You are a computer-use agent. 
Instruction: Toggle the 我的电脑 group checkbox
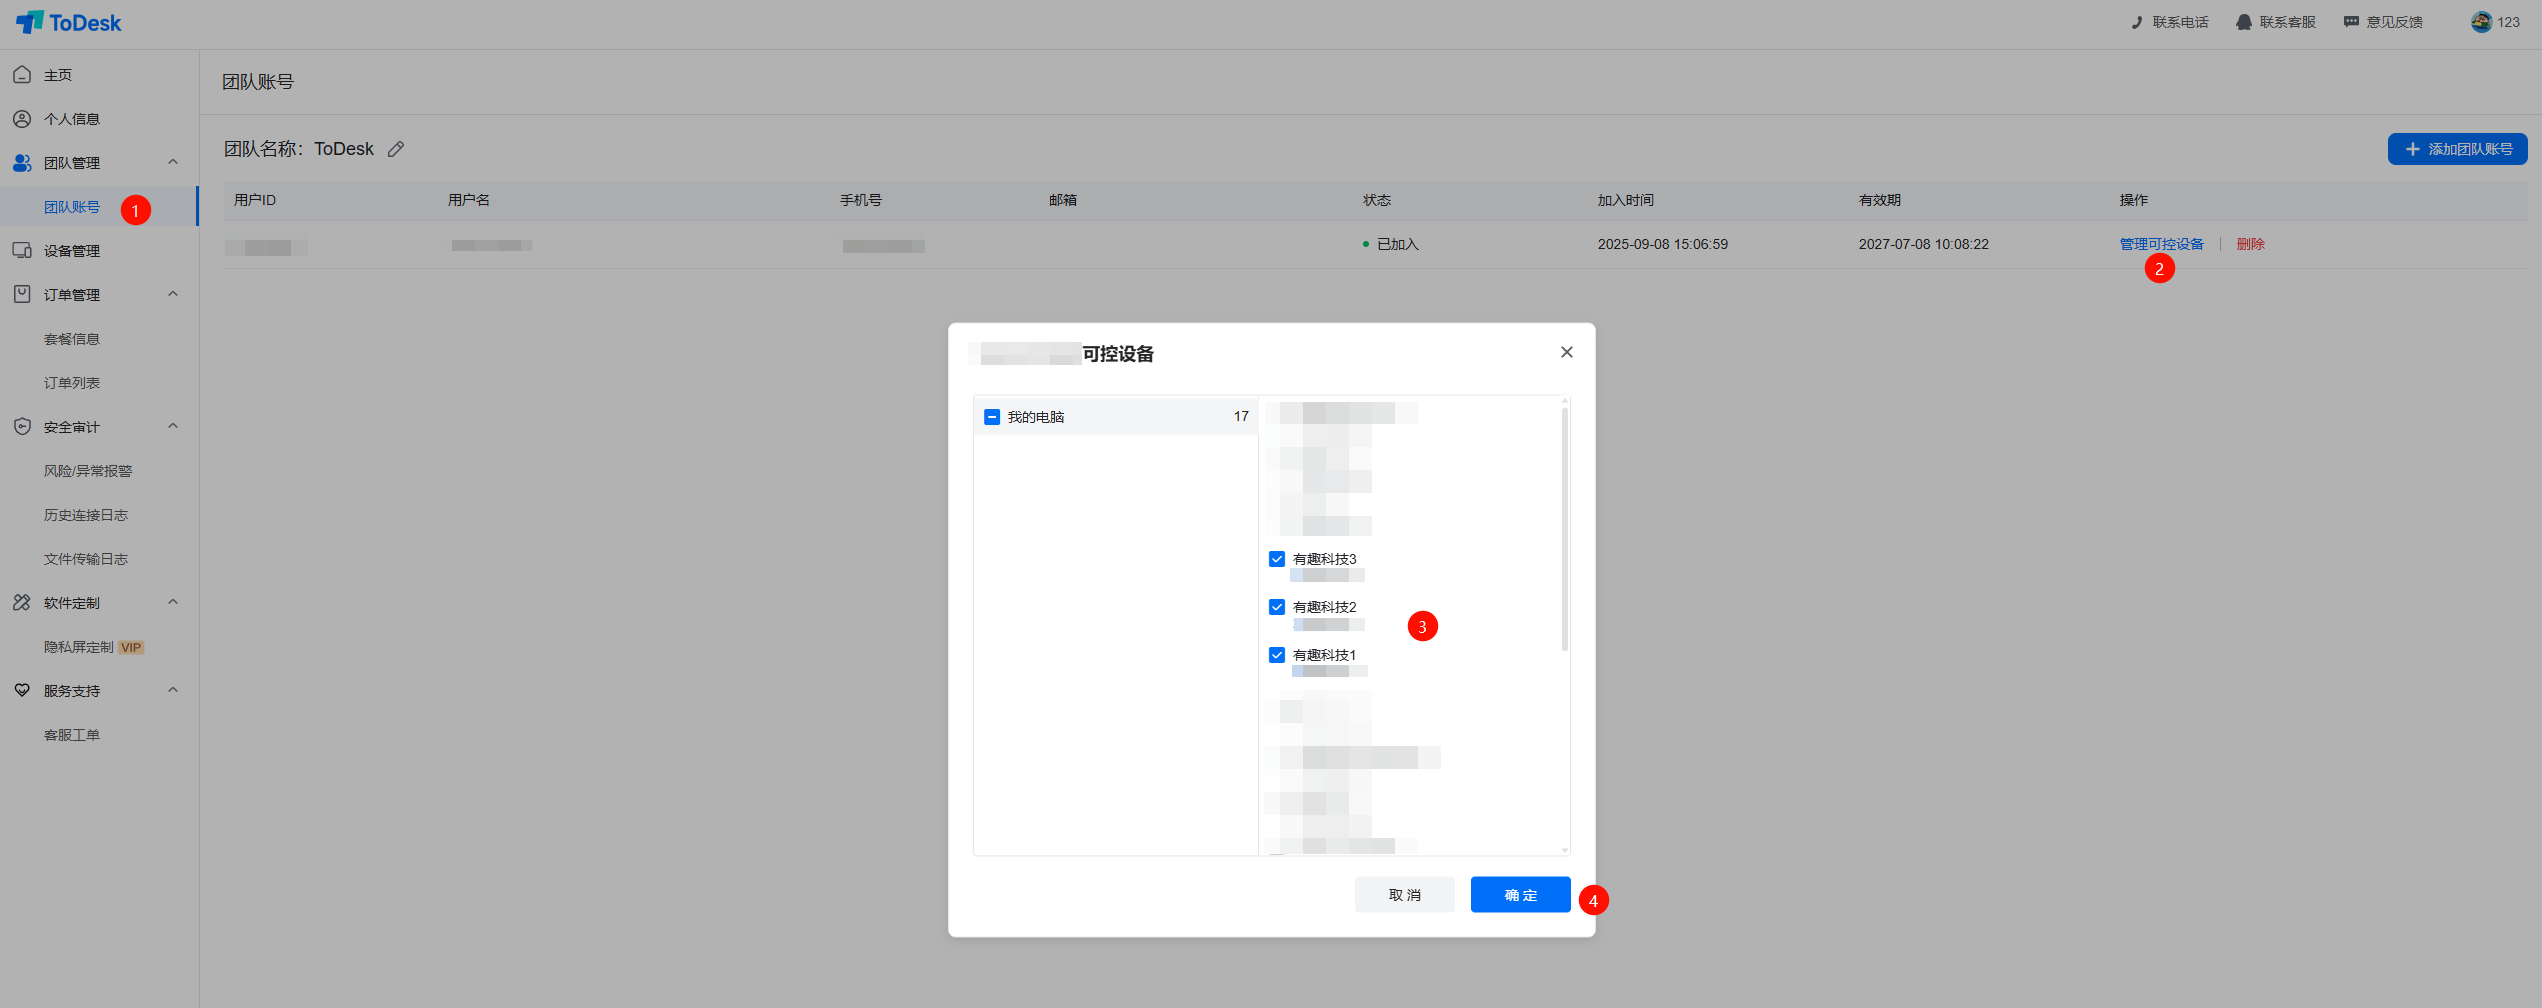click(x=992, y=417)
